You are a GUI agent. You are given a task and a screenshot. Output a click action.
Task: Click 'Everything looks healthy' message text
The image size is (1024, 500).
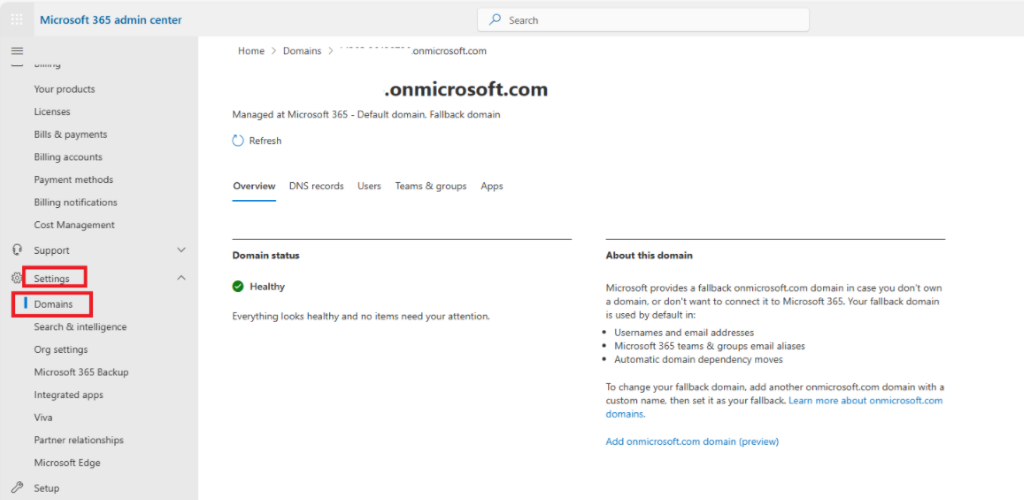point(361,316)
